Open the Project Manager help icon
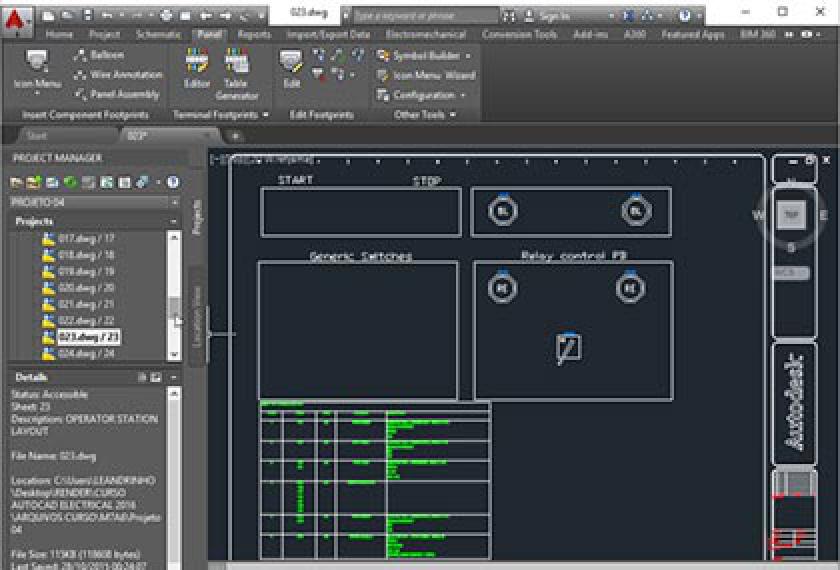Screen dimensions: 840x570 [x=172, y=182]
